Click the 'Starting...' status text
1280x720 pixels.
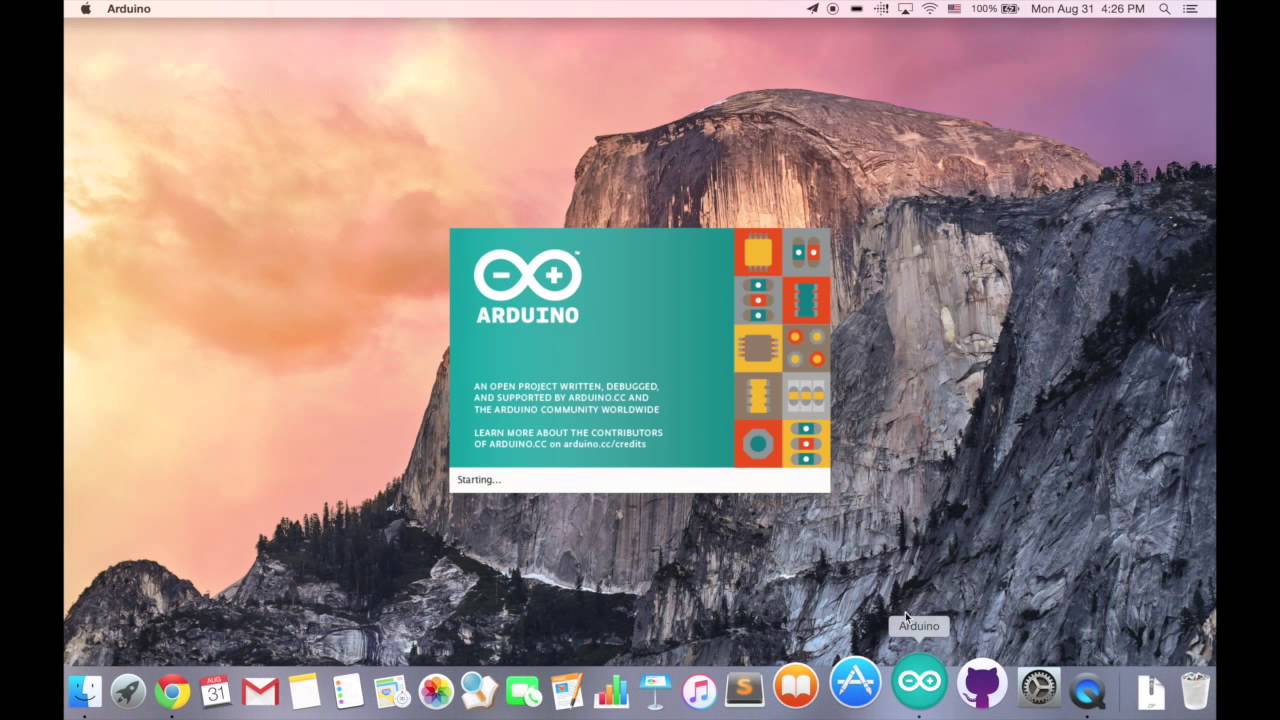[479, 480]
